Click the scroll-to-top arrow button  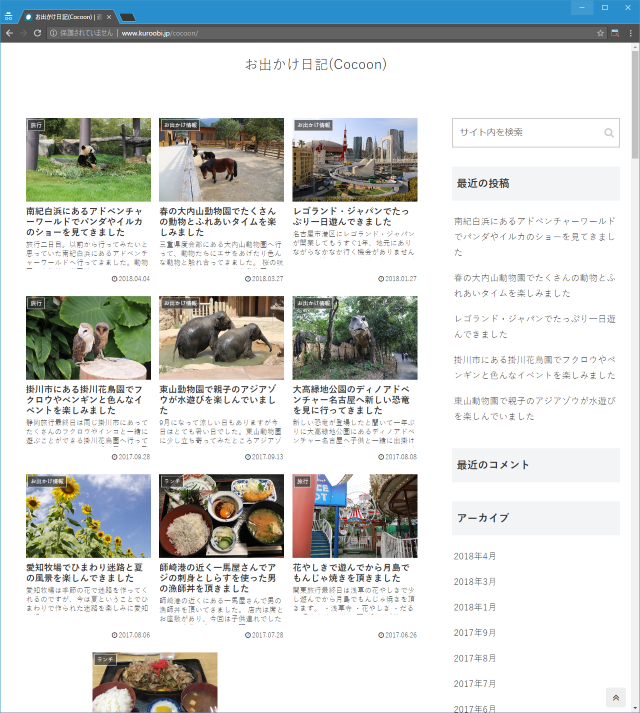(x=616, y=698)
